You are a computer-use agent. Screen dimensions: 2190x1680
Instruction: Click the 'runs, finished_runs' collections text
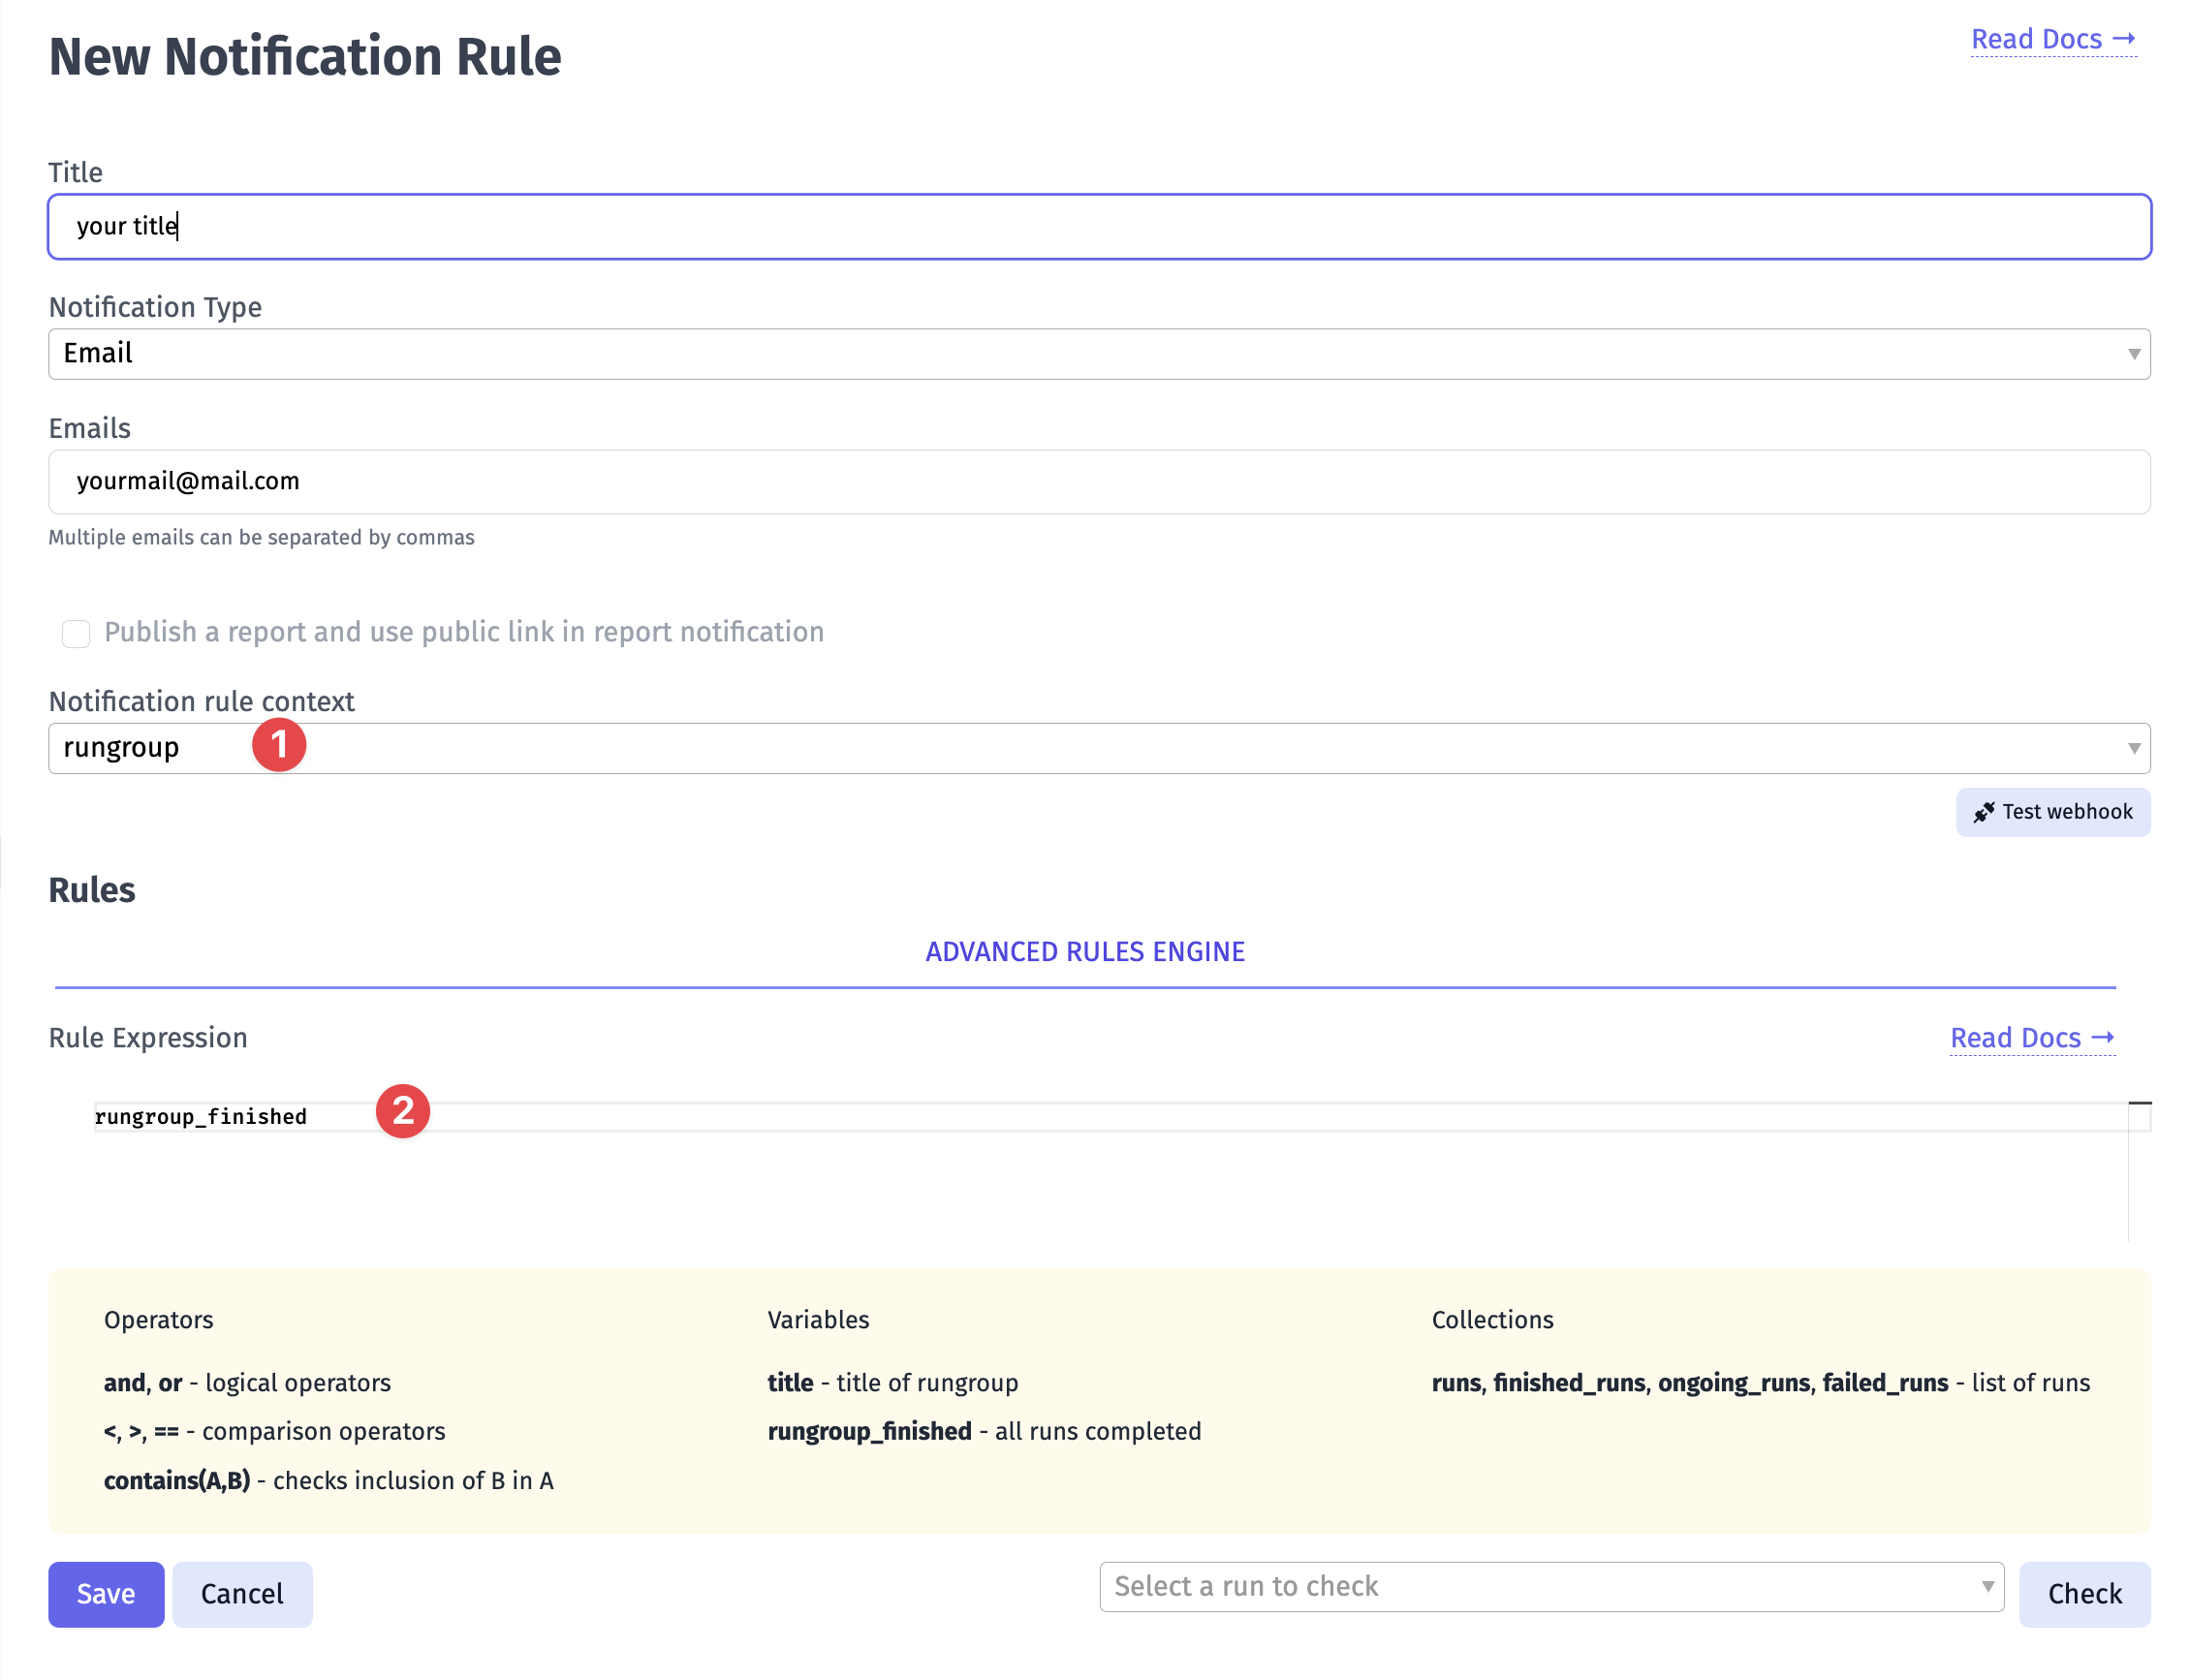(1760, 1383)
